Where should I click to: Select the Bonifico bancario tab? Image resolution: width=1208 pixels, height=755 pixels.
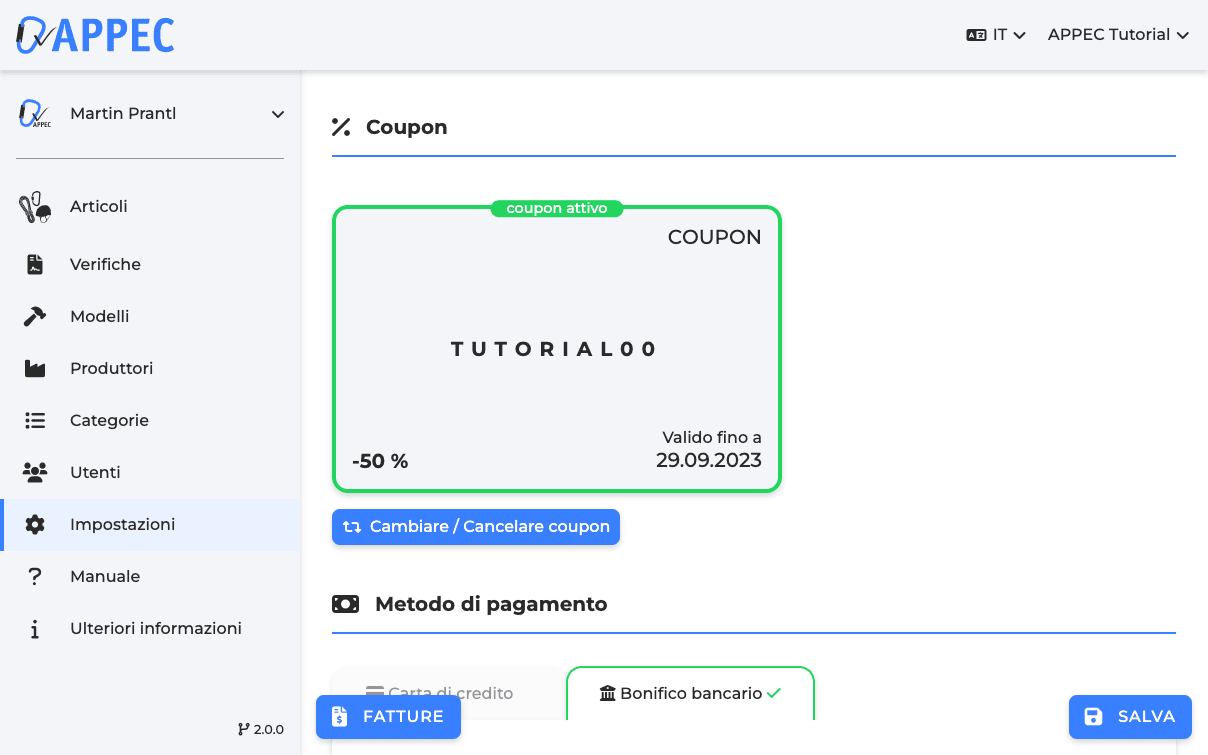point(690,693)
